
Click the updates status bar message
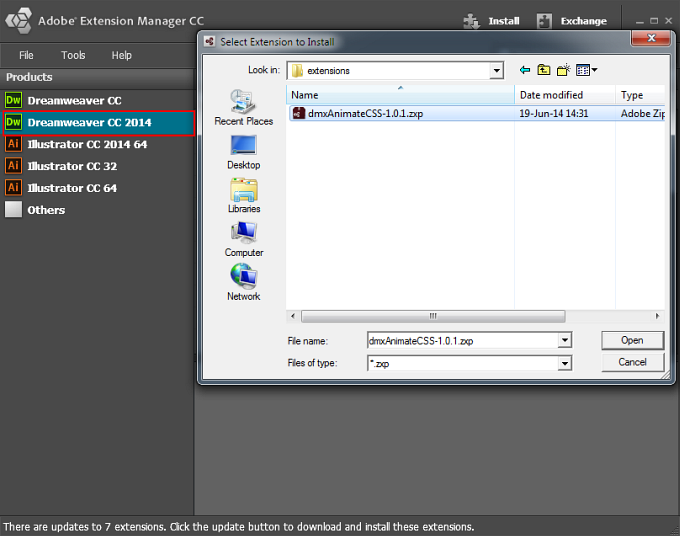239,526
